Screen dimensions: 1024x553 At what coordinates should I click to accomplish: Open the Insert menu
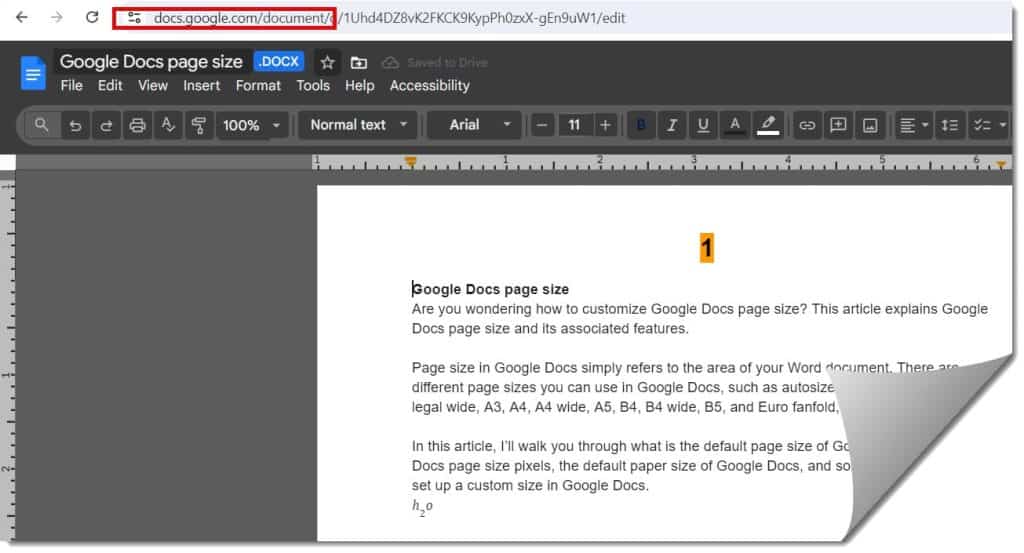tap(201, 86)
